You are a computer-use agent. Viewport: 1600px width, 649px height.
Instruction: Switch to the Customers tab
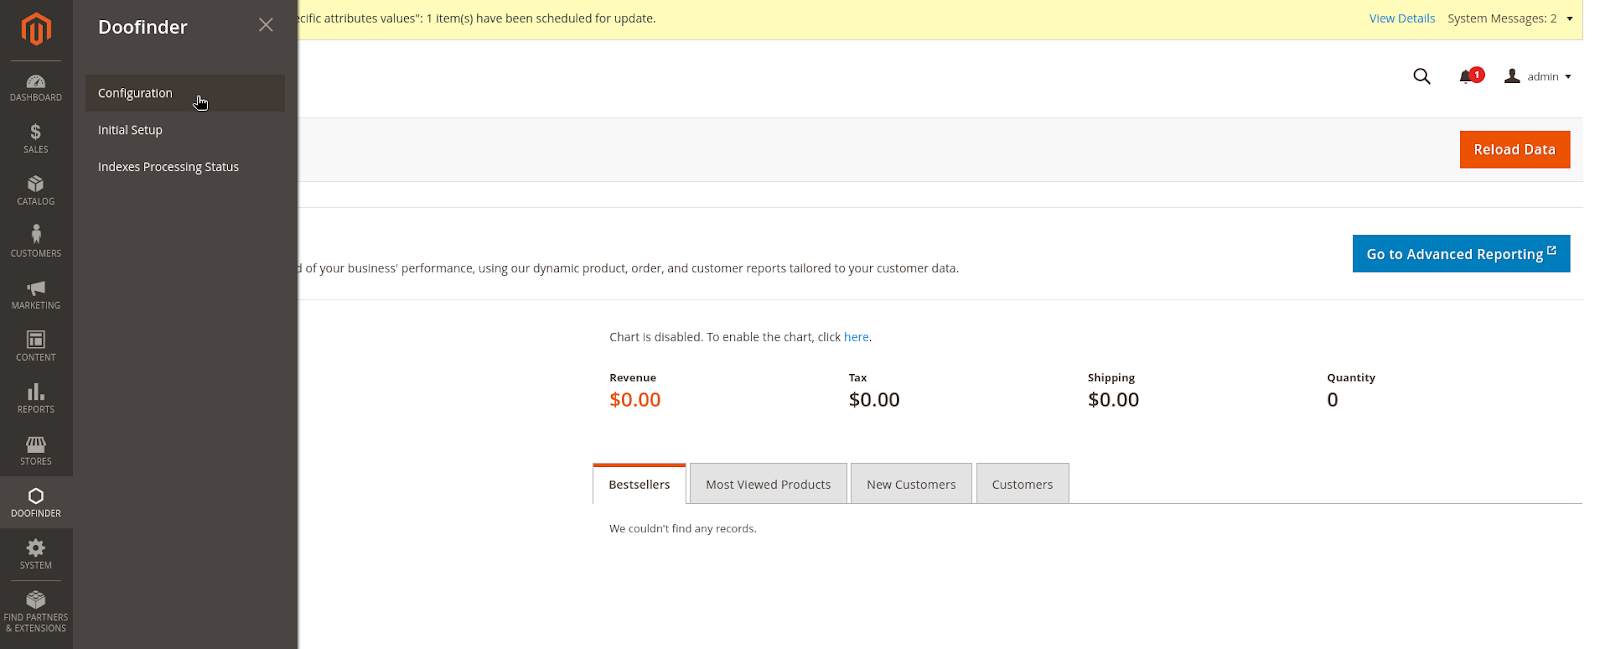[x=1022, y=484]
